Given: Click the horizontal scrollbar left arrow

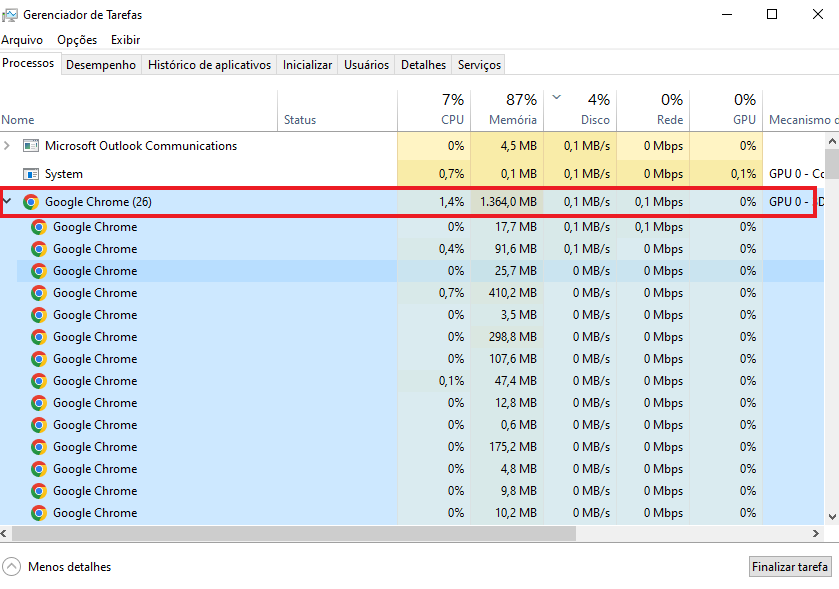Looking at the screenshot, I should 4,533.
